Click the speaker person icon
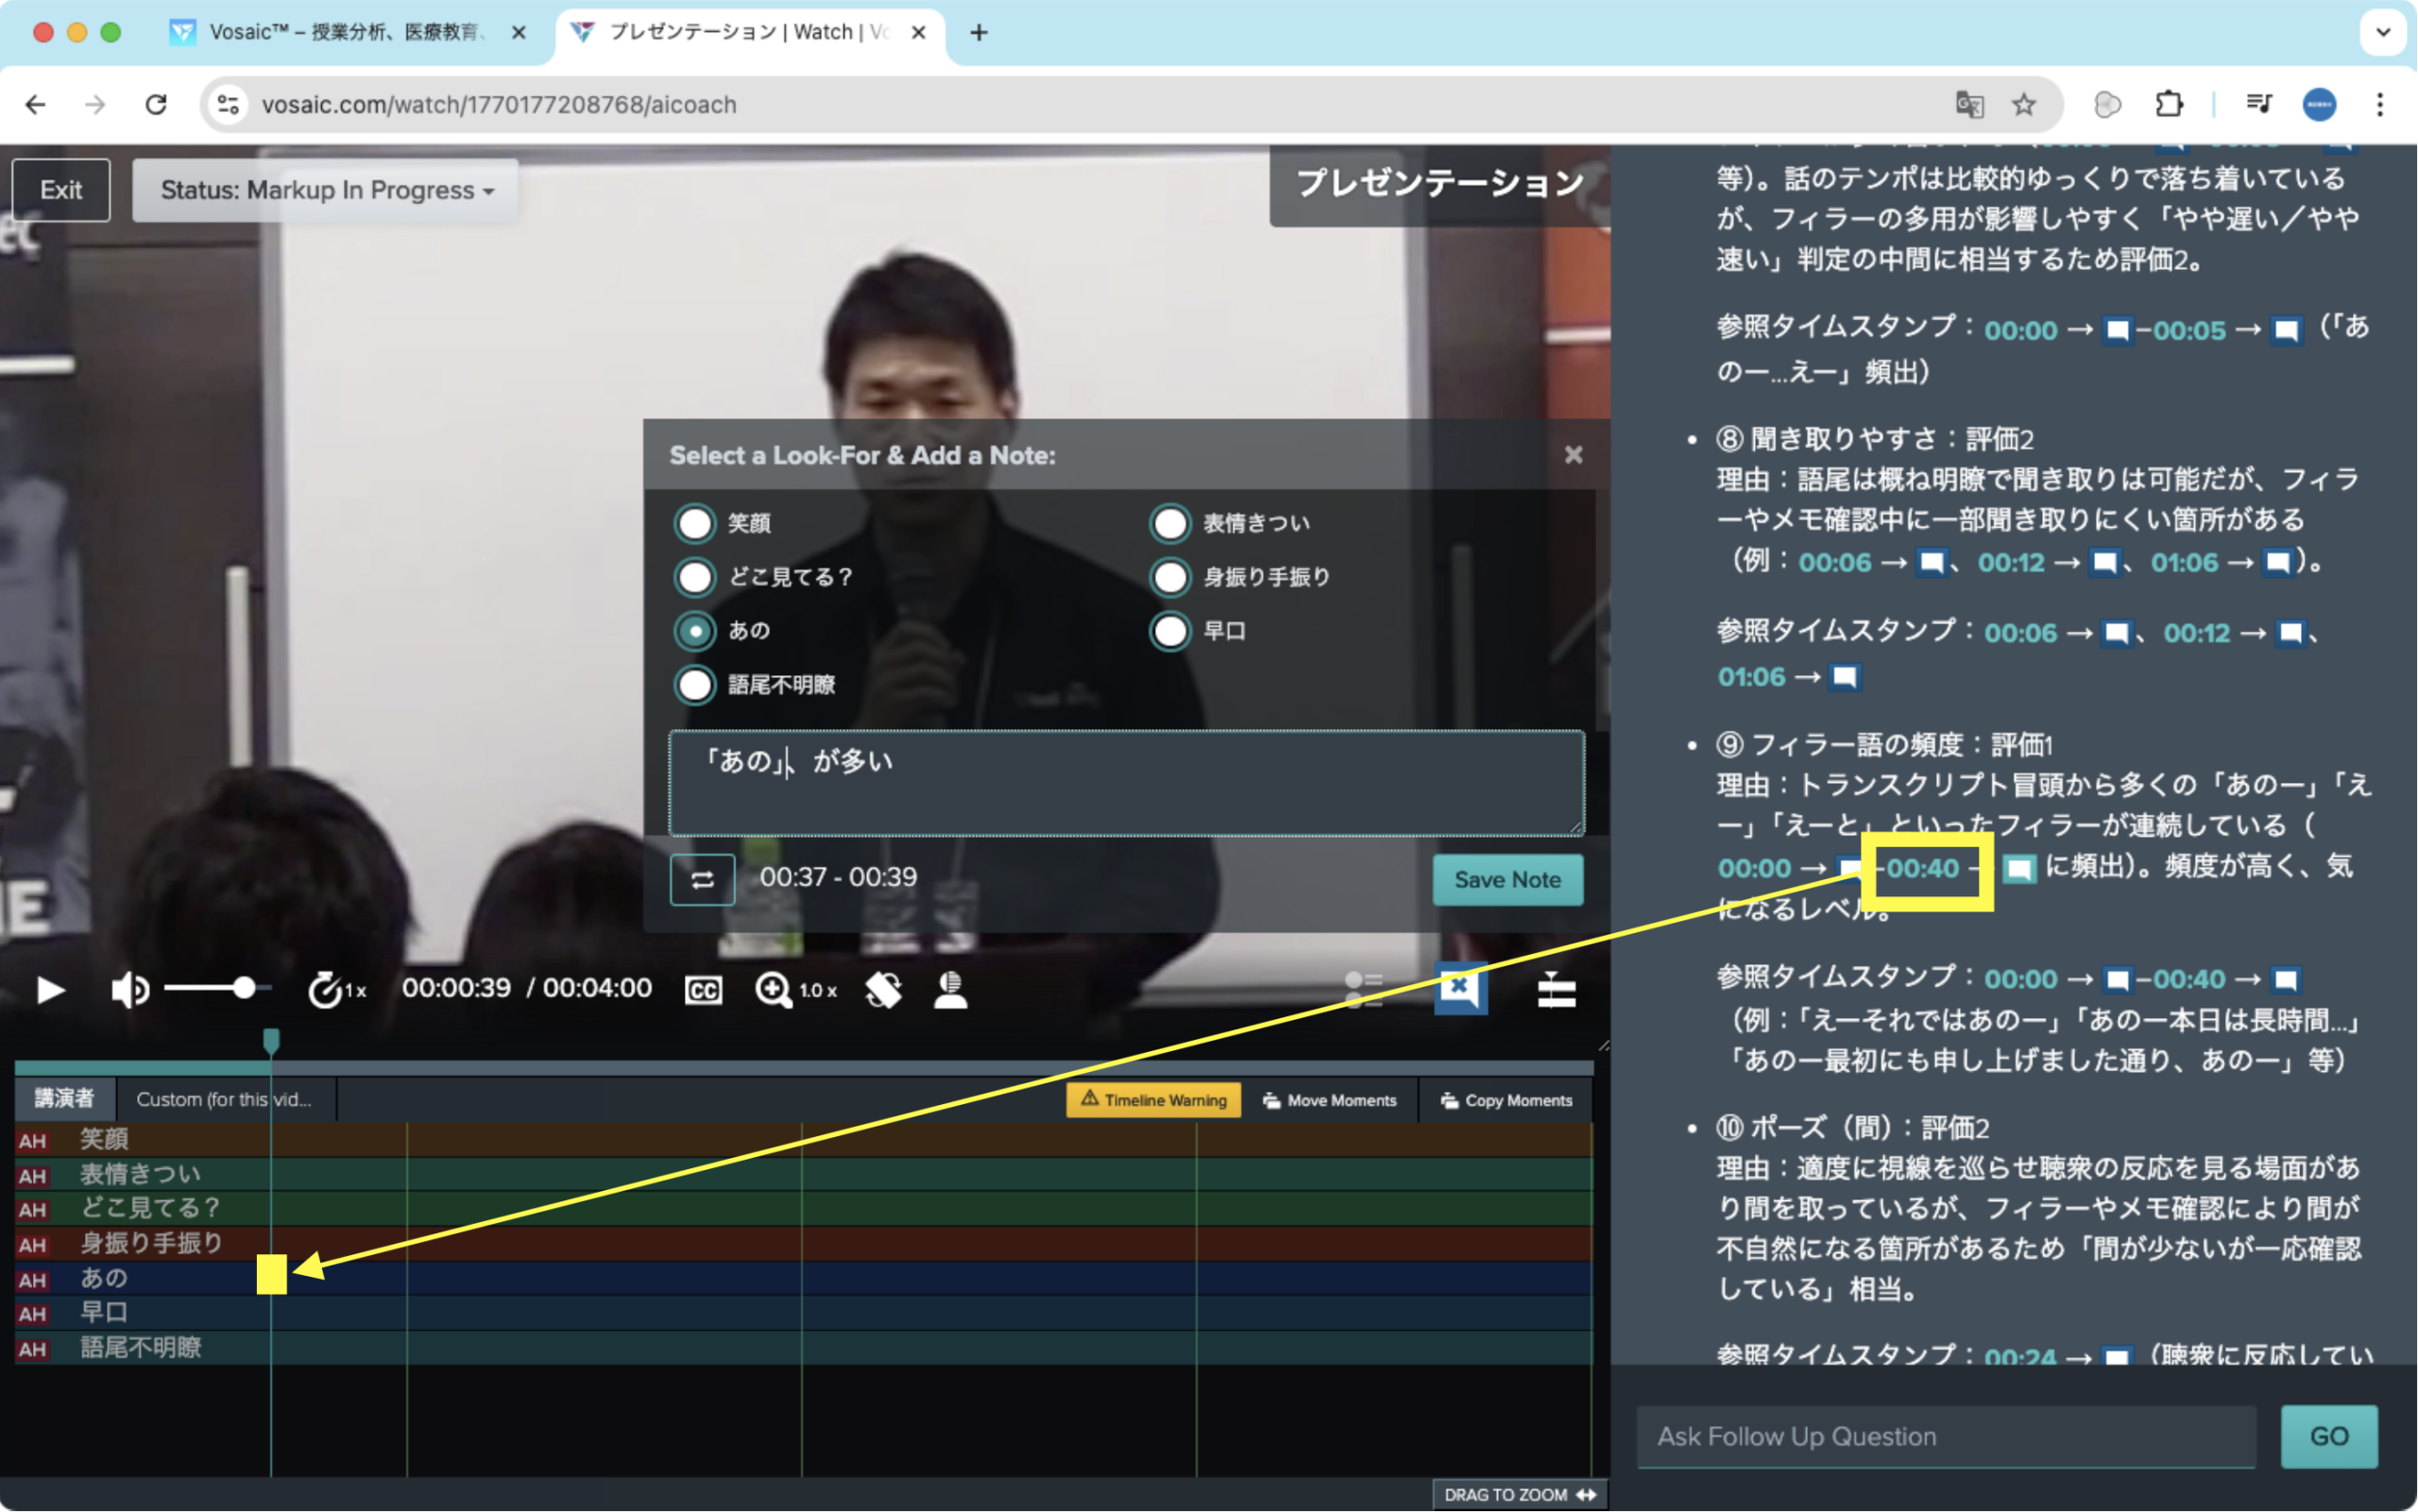This screenshot has width=2418, height=1512. point(950,990)
